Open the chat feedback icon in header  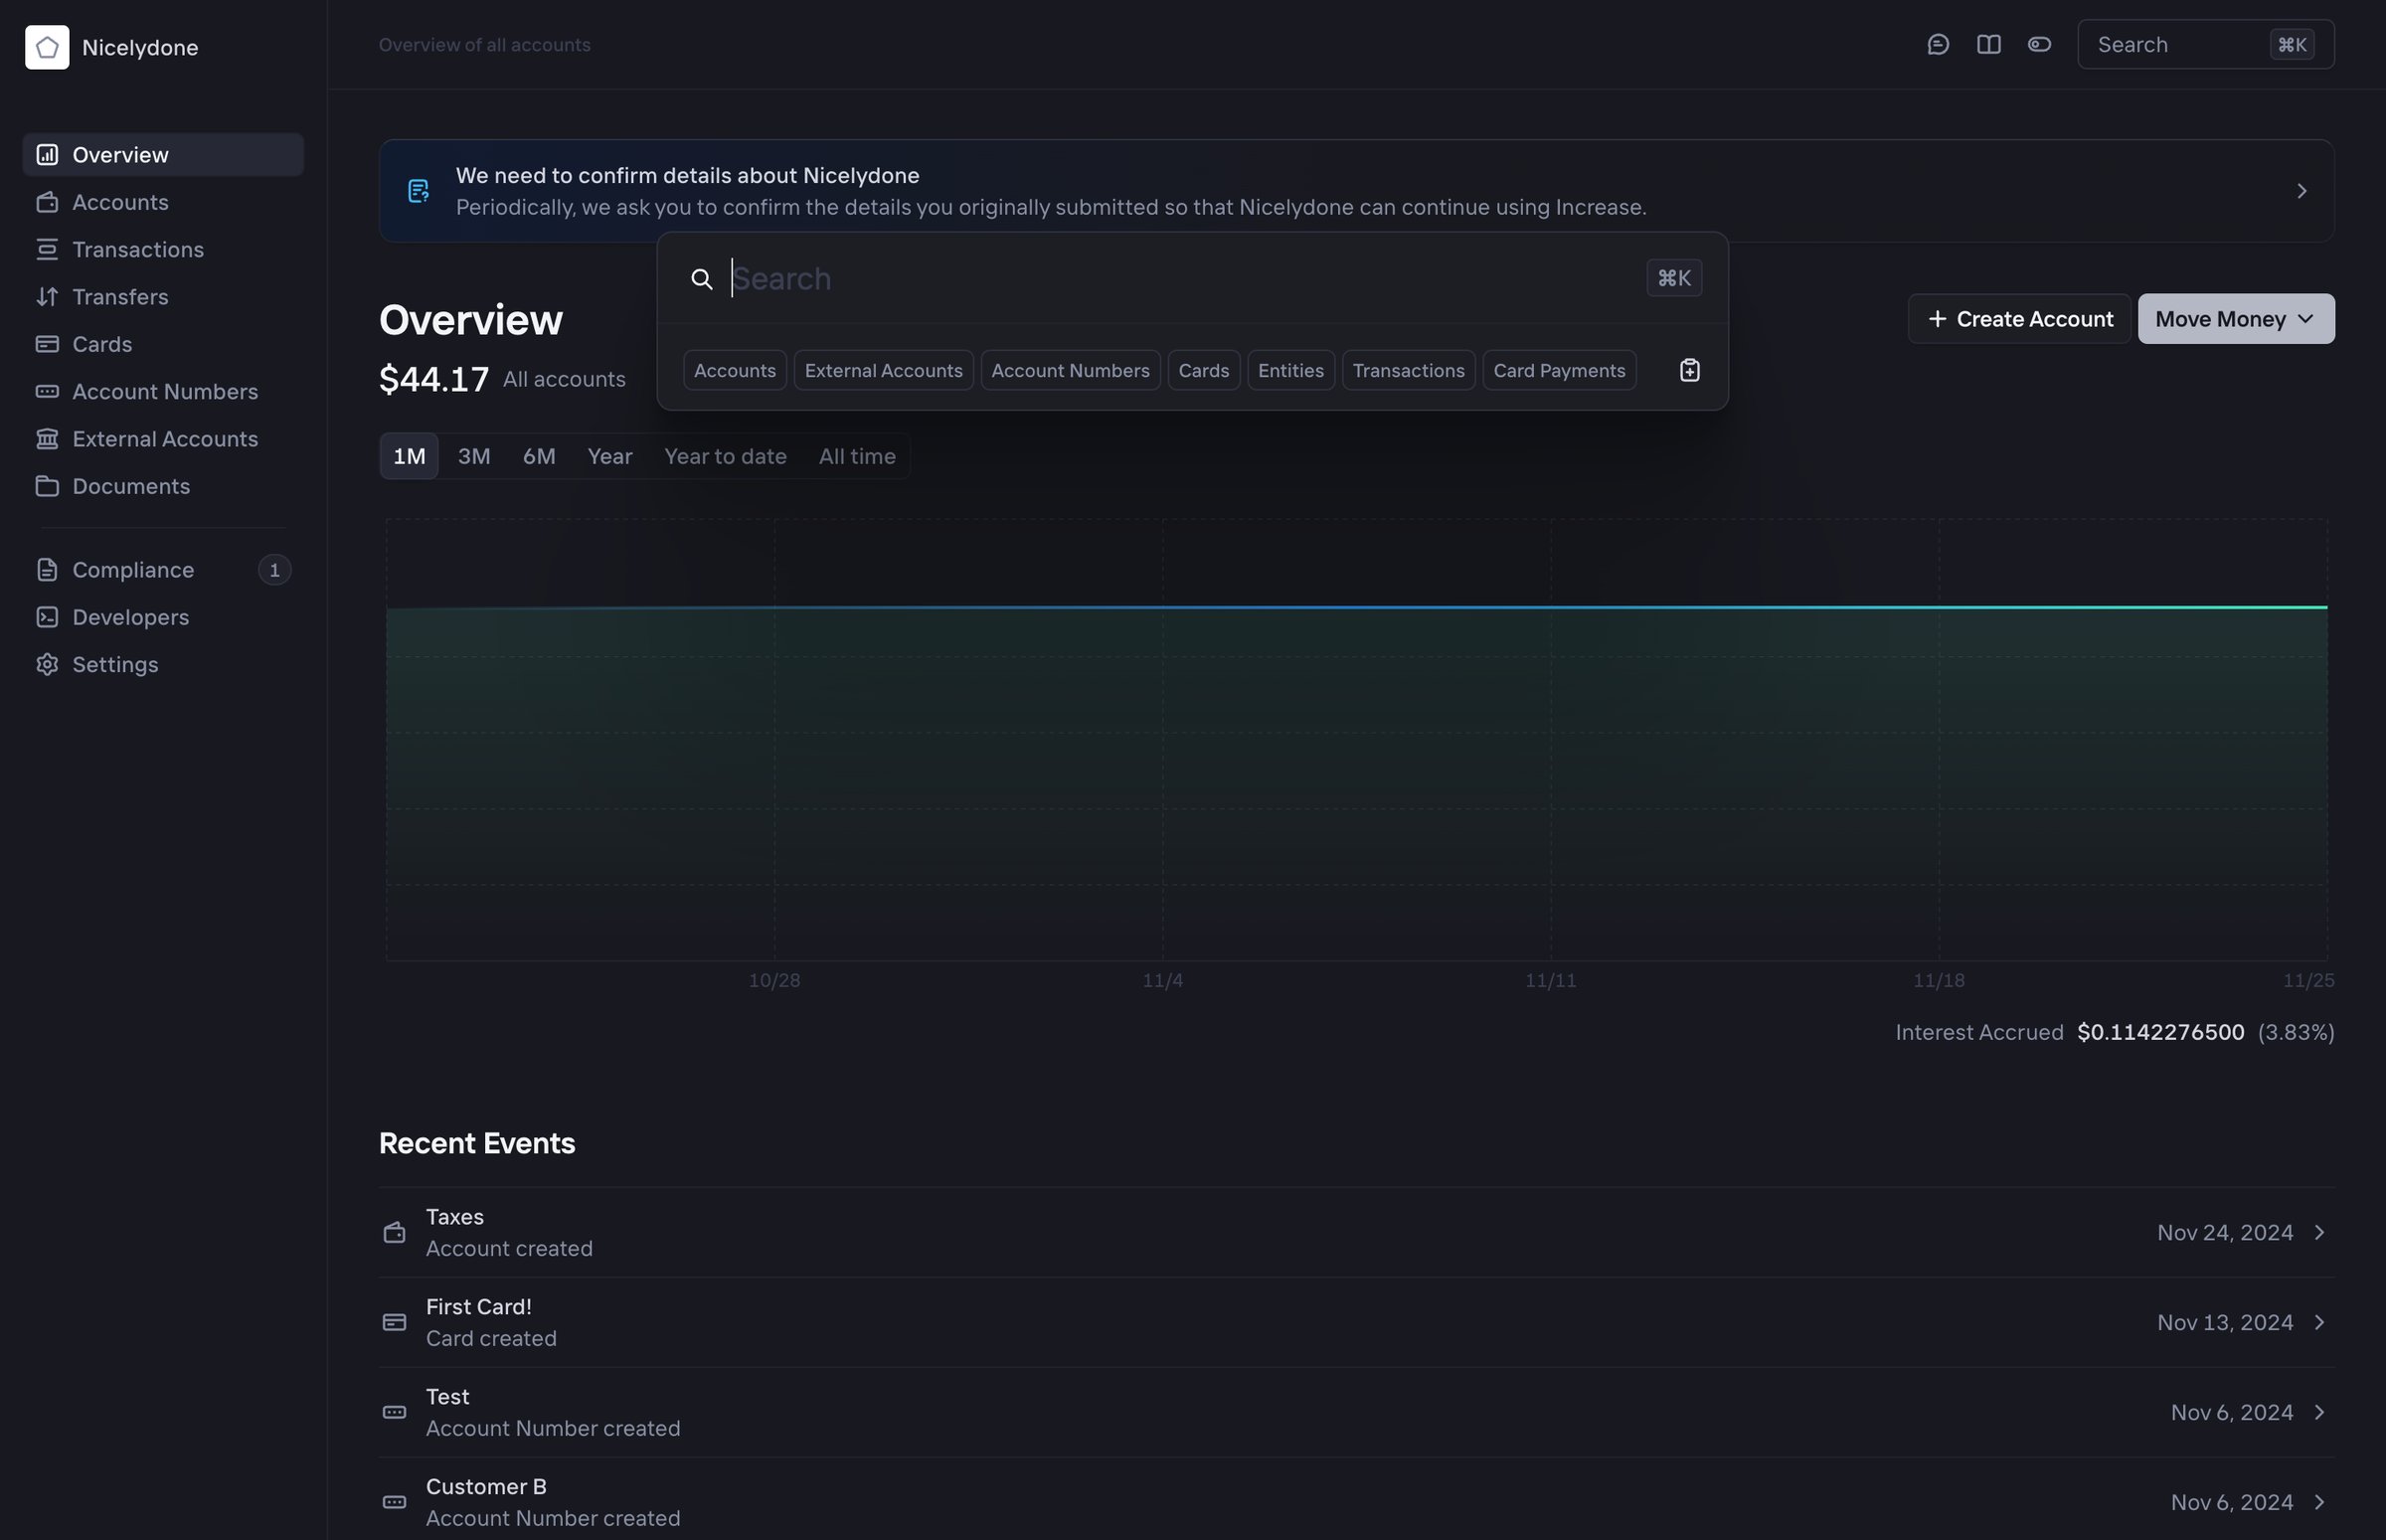click(x=1938, y=45)
